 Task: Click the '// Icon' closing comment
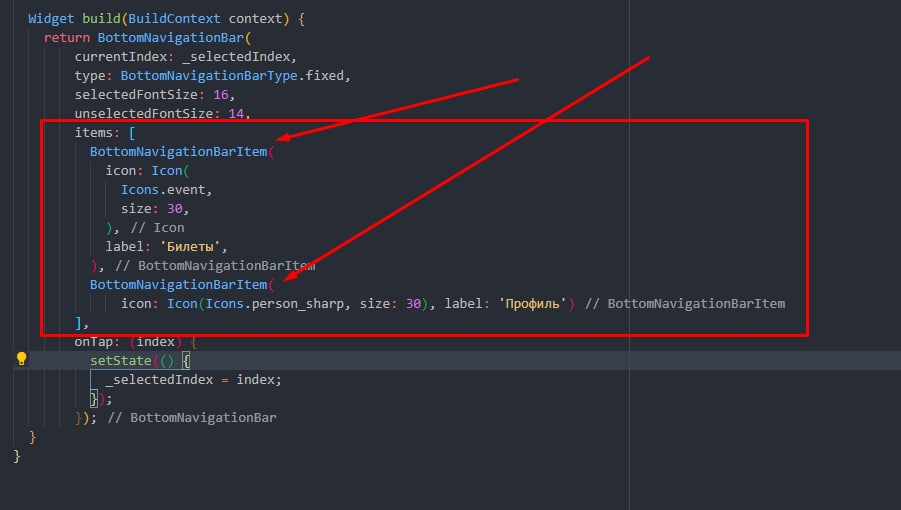157,227
